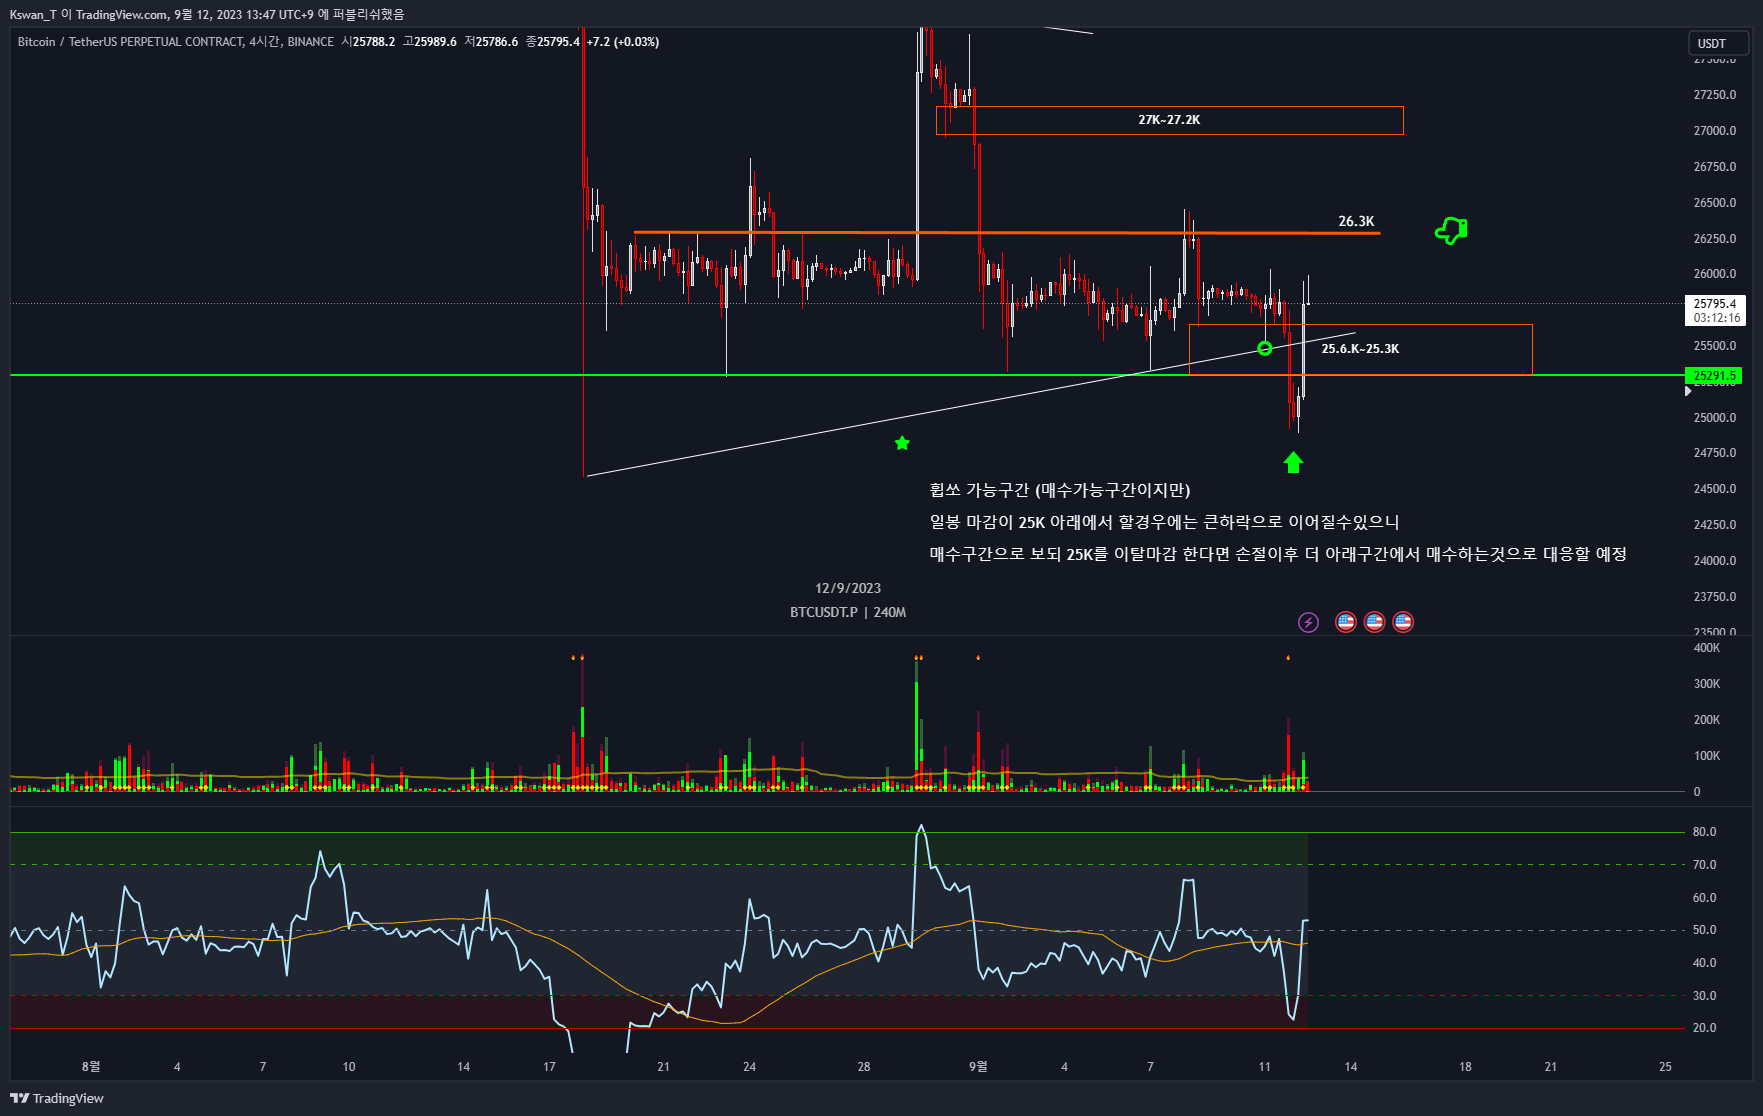
Task: Click the change value +7.2 (+0.03%)
Action: click(623, 42)
